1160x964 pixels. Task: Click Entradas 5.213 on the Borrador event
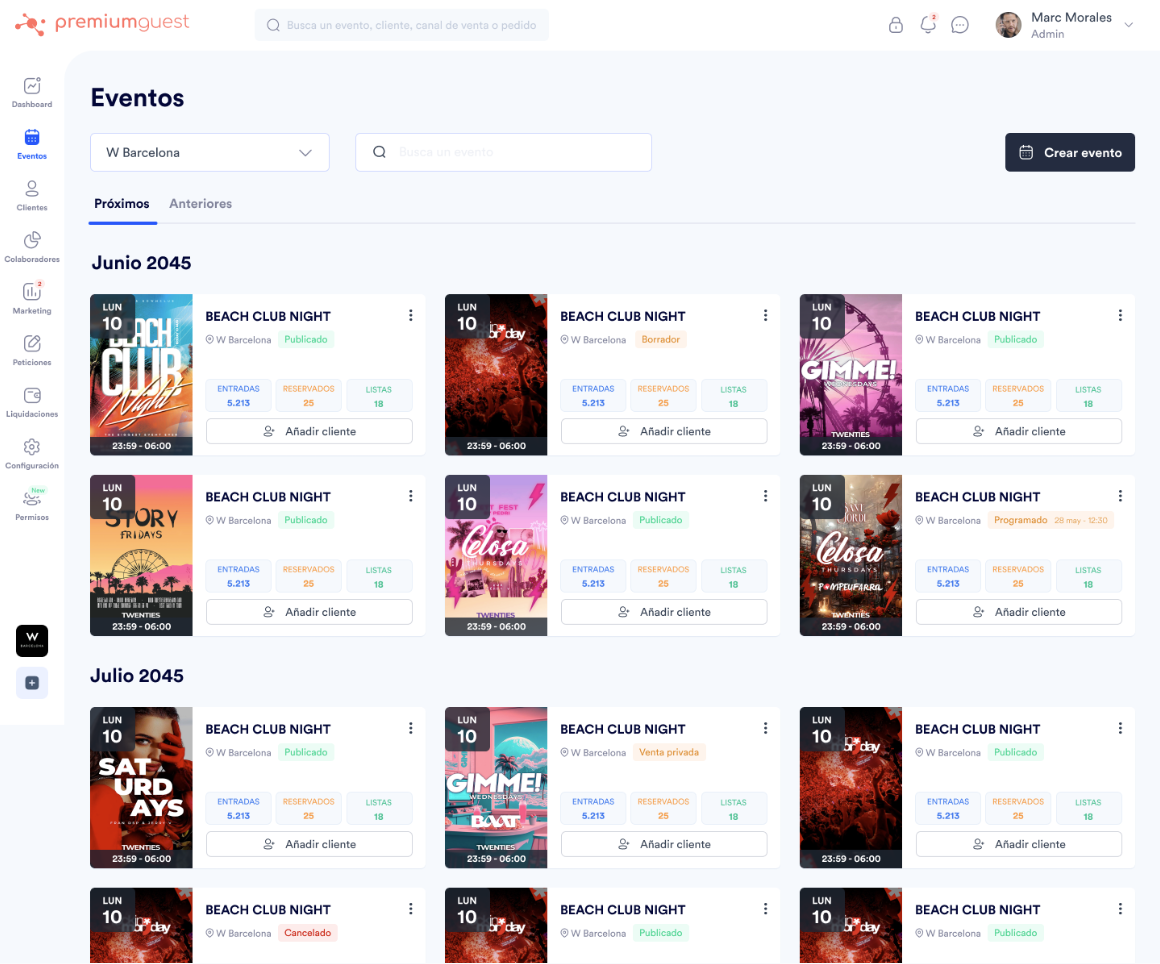point(593,396)
